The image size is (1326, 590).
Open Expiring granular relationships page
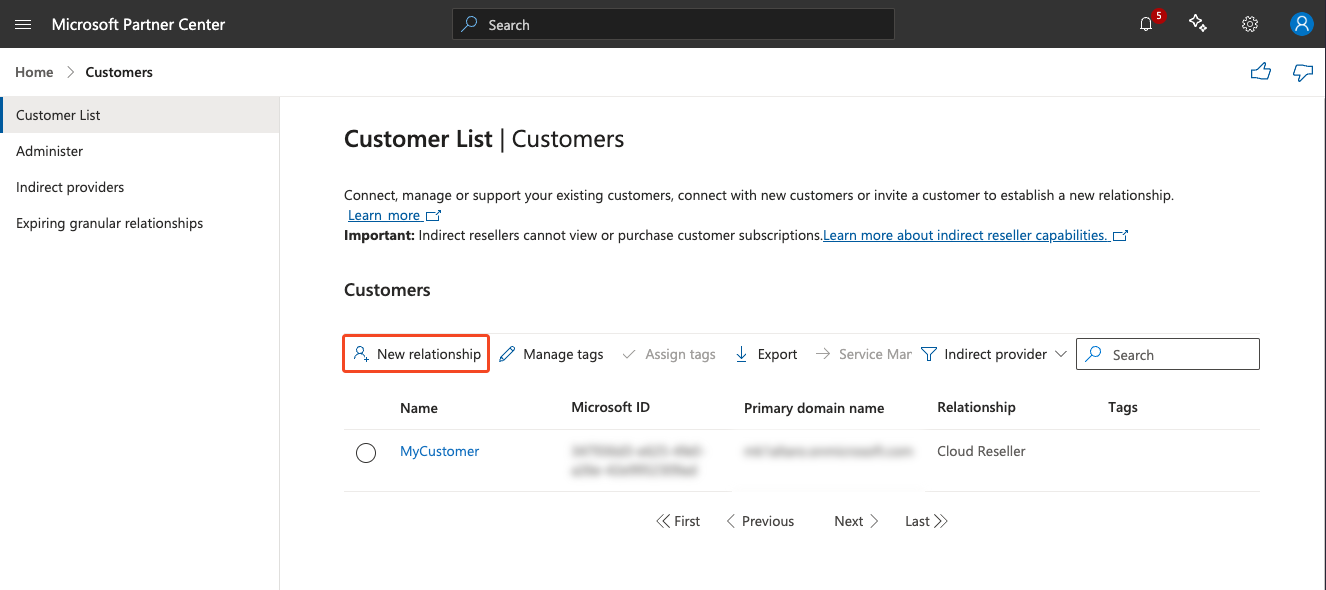[109, 223]
